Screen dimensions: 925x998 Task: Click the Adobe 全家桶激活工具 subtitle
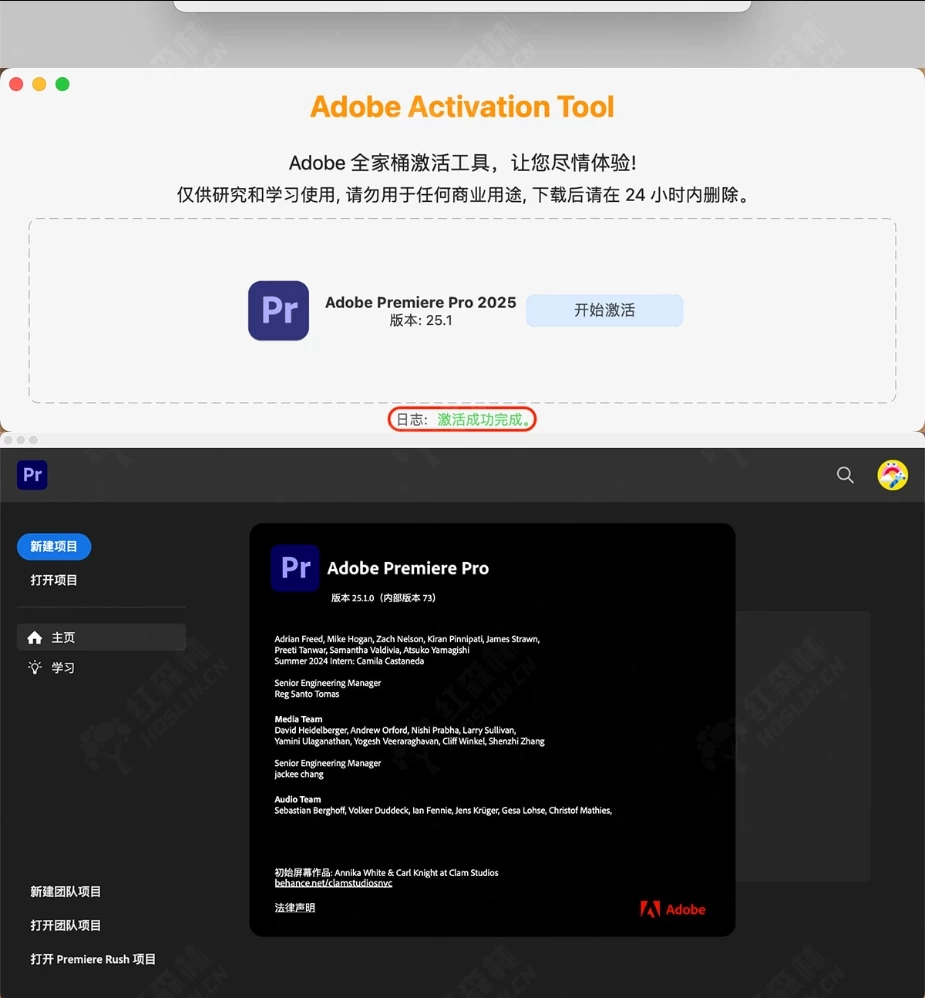[462, 163]
